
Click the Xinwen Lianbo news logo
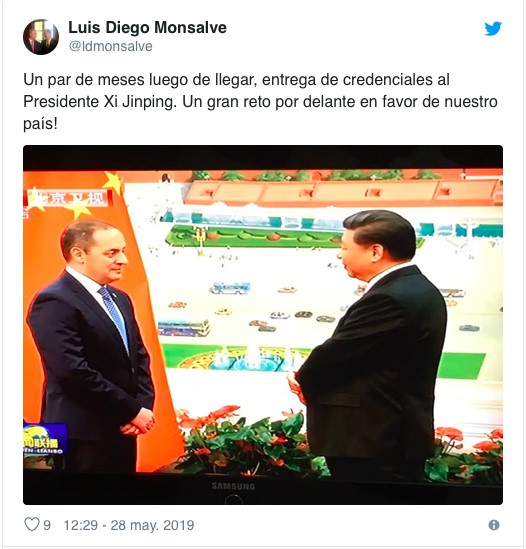pos(44,440)
